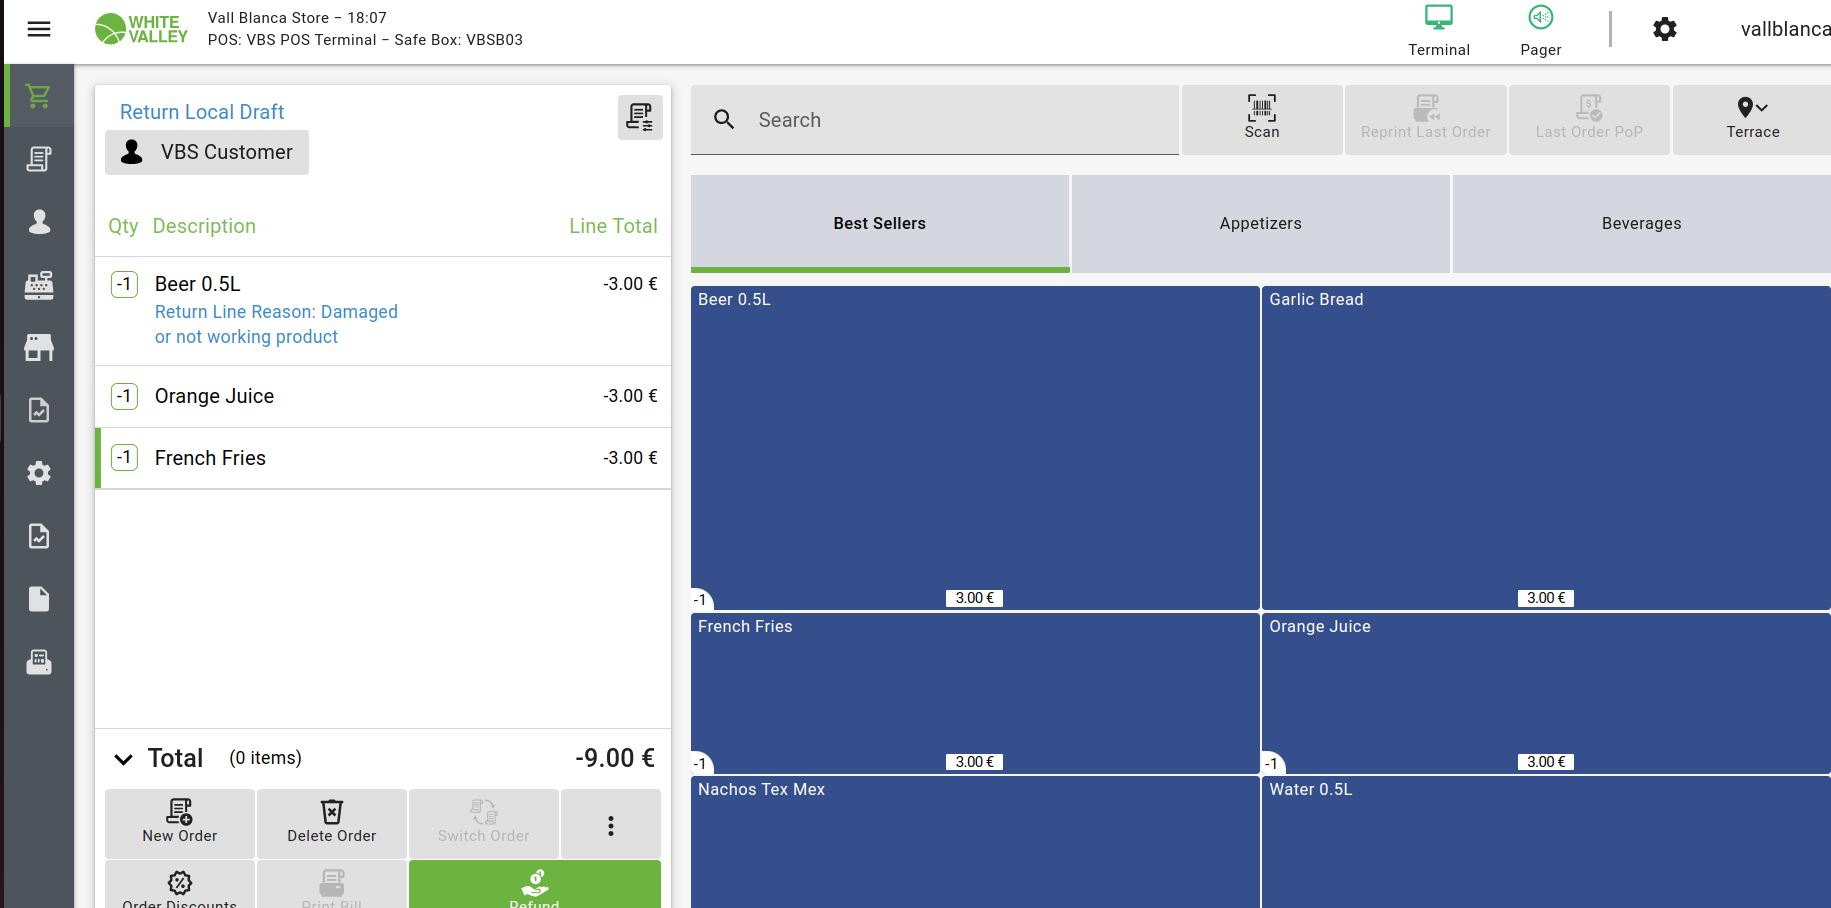Switch to the Appetizers tab

coord(1260,223)
